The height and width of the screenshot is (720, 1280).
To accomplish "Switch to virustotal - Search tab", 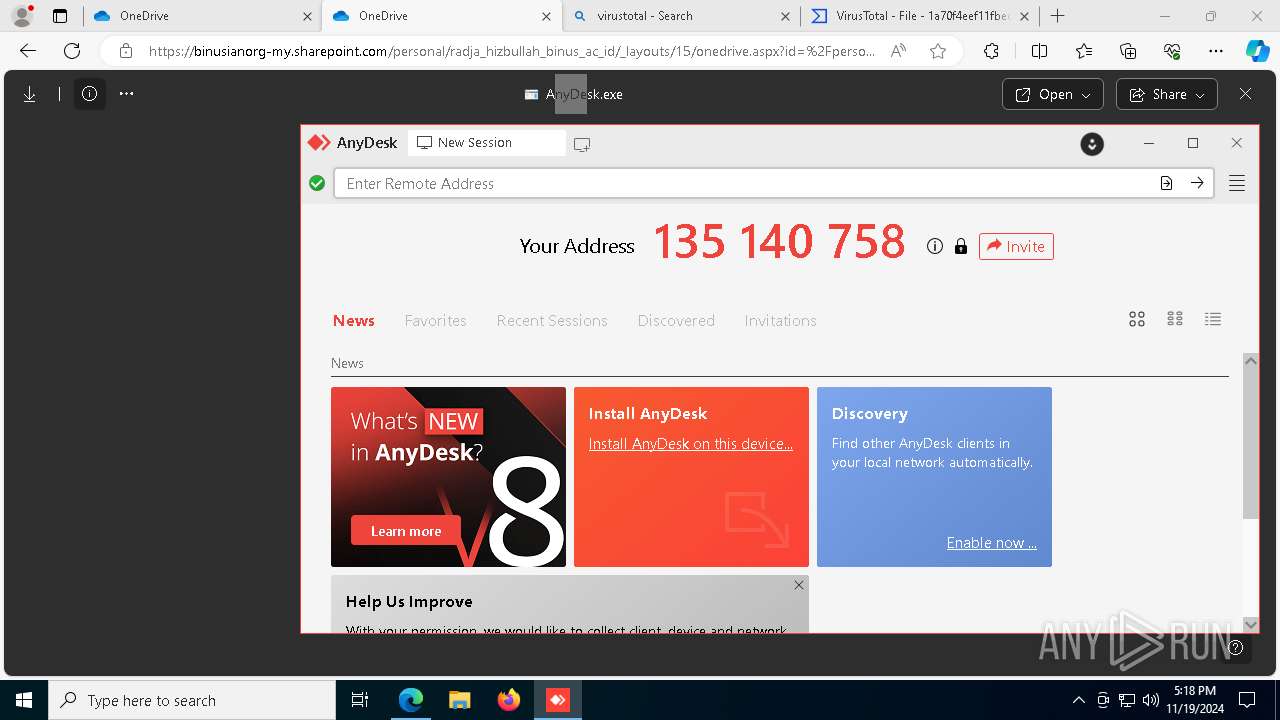I will pyautogui.click(x=680, y=16).
